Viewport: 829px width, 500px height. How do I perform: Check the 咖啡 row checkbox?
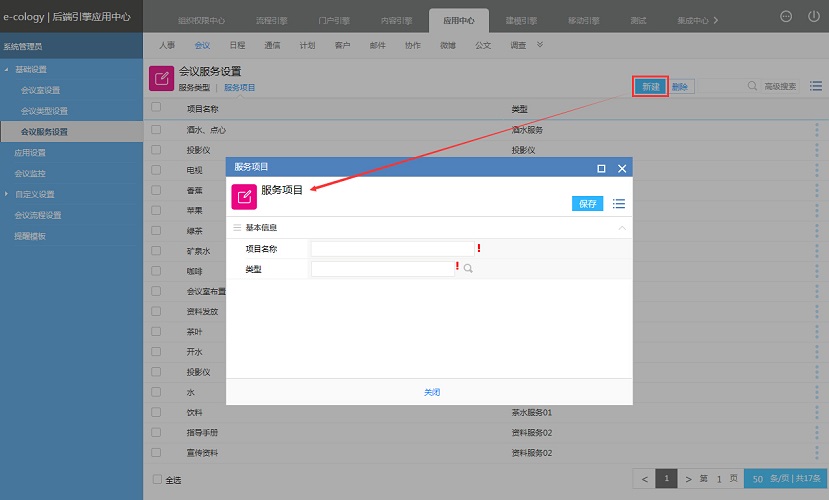pyautogui.click(x=156, y=271)
